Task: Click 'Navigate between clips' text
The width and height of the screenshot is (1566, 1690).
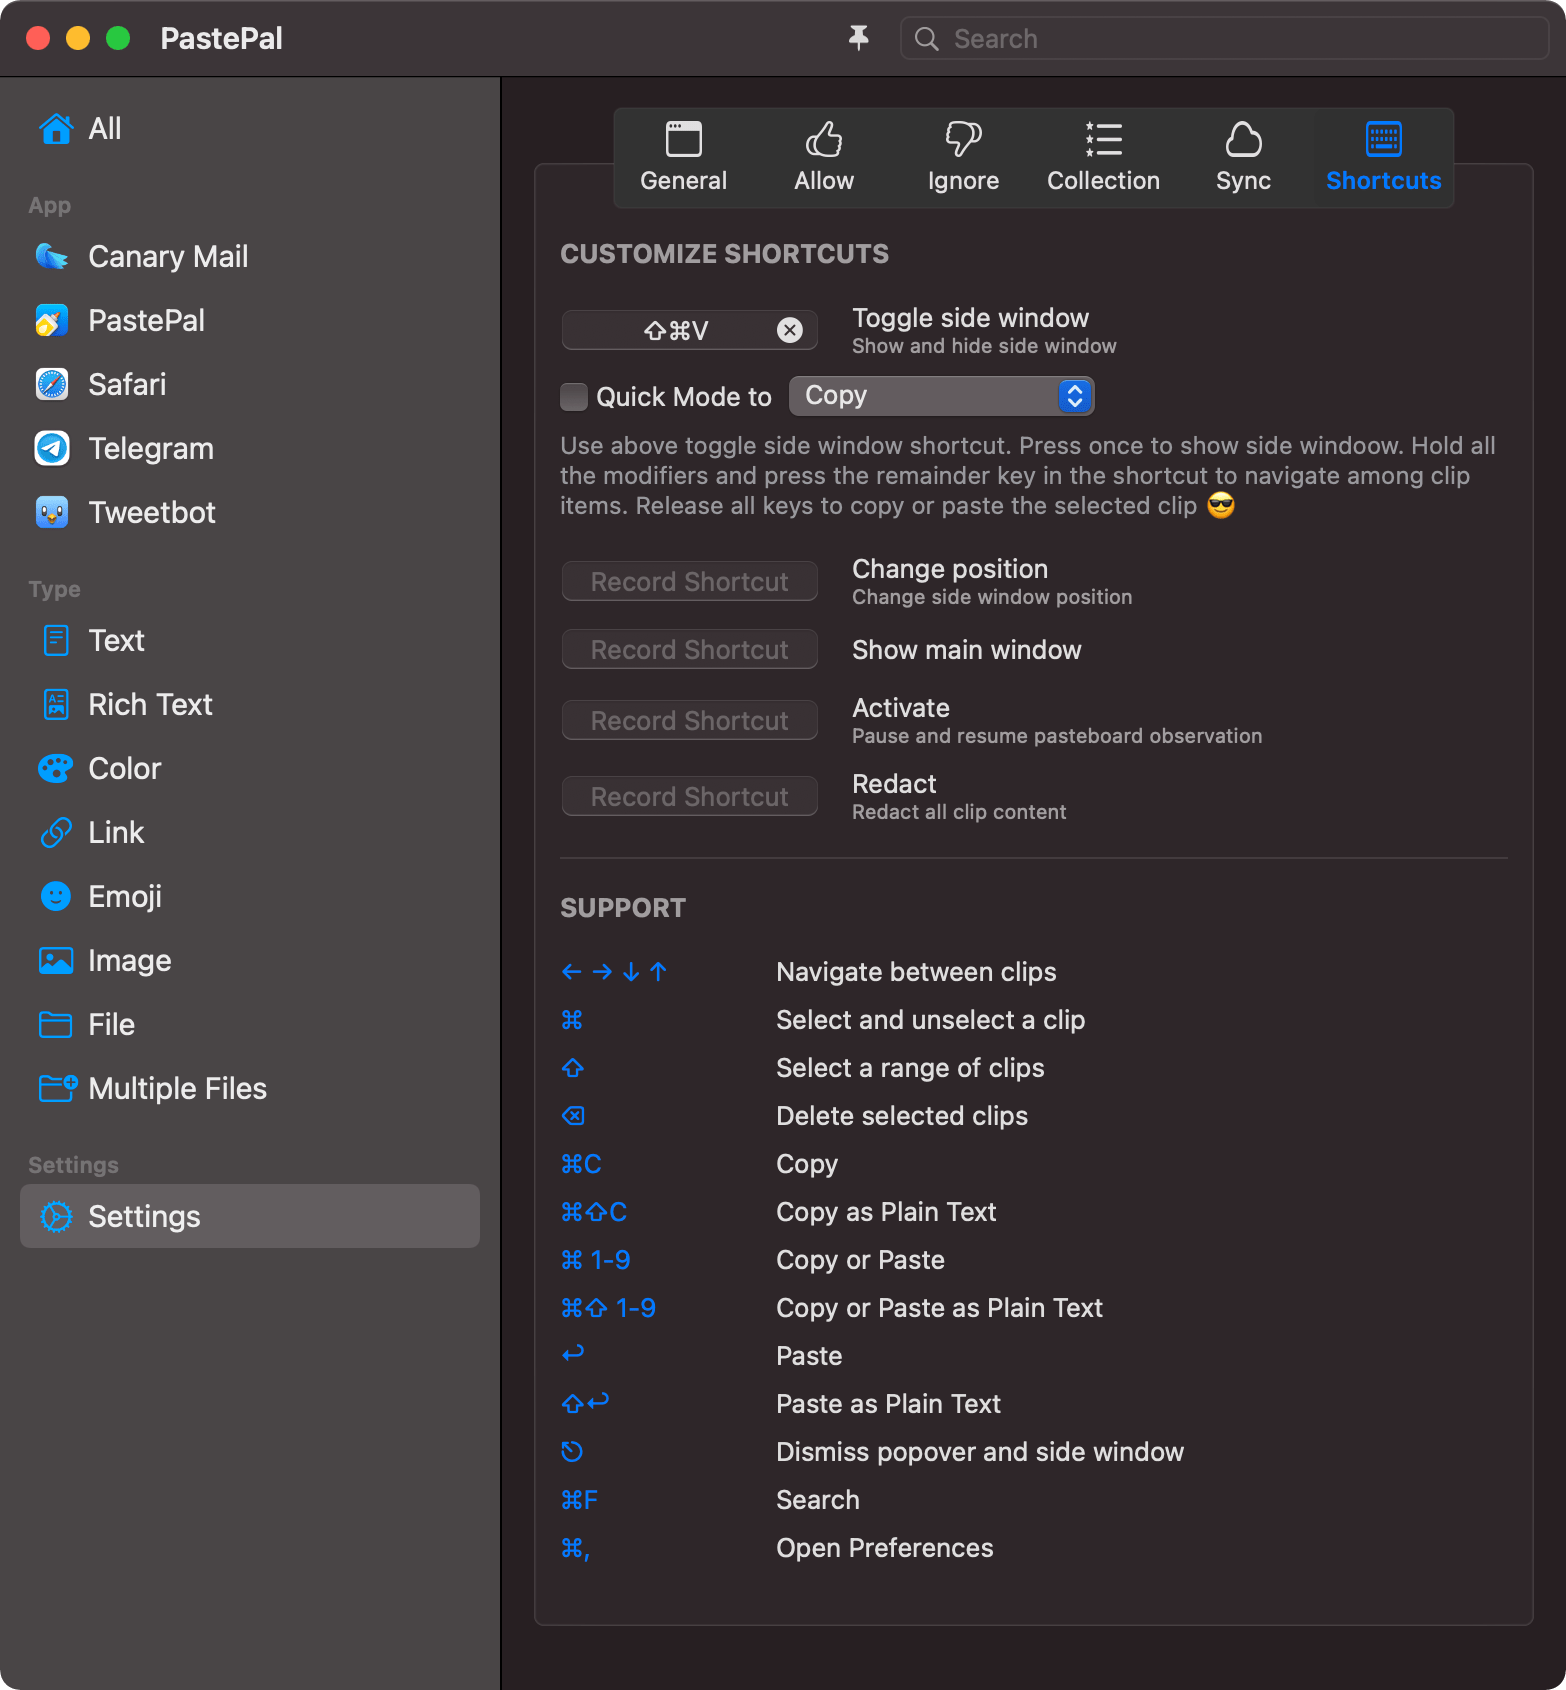Action: [916, 972]
